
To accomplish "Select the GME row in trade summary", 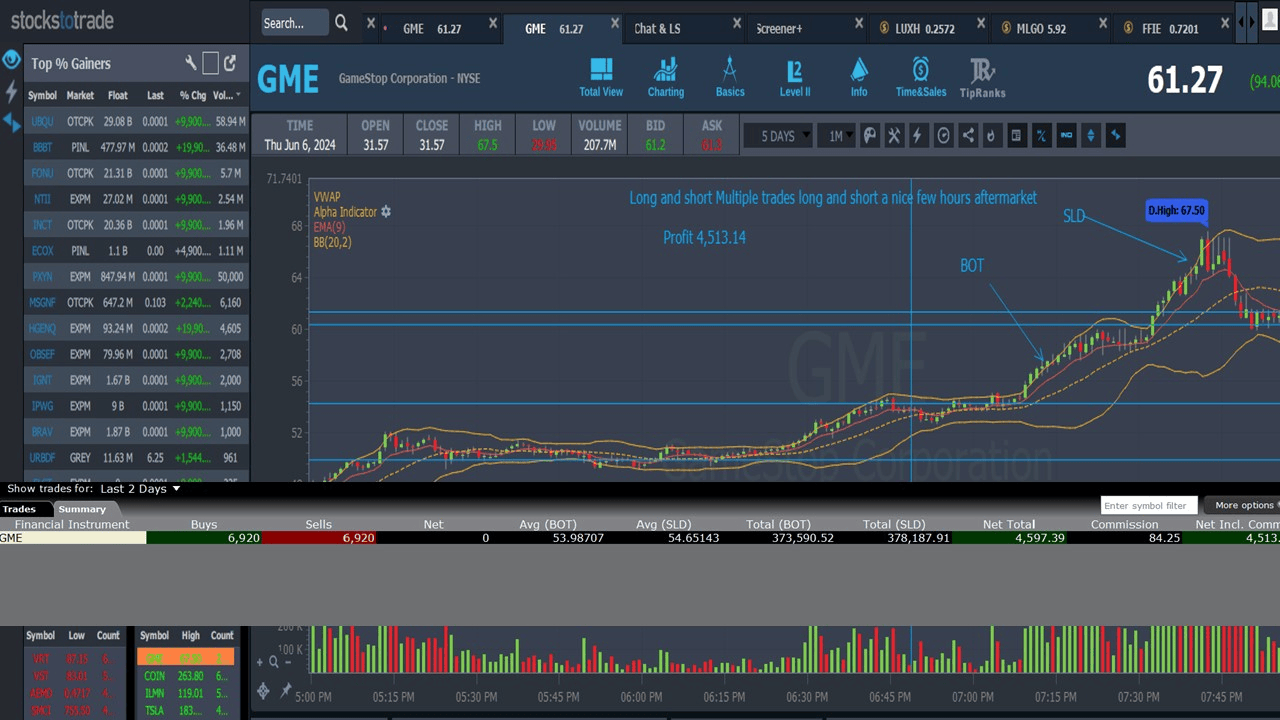I will pos(640,538).
